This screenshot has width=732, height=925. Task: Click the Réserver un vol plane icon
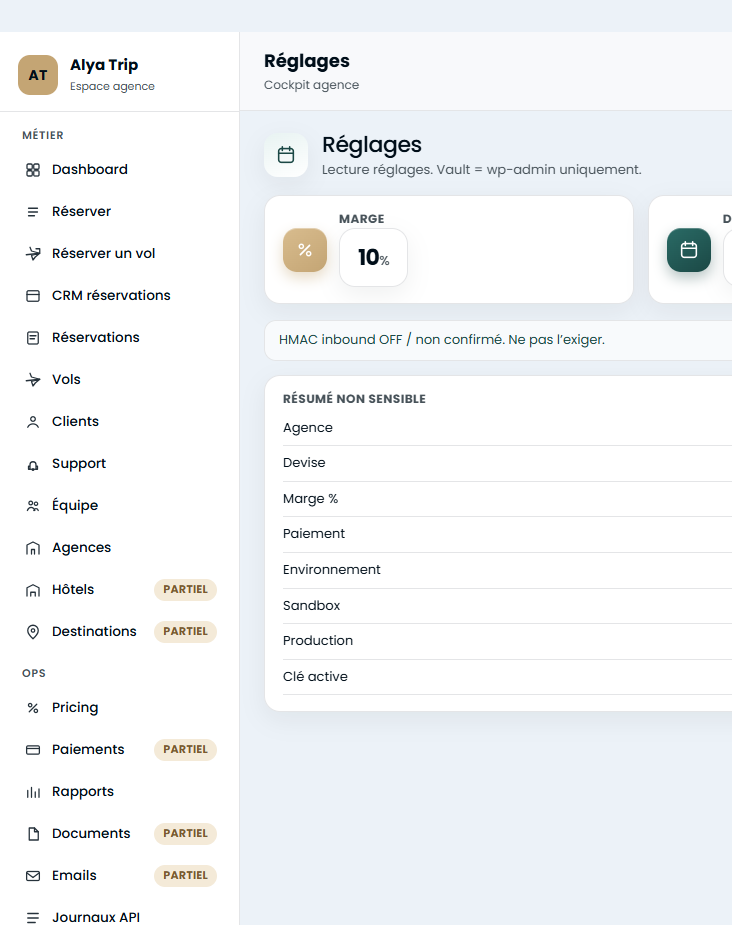click(x=33, y=254)
